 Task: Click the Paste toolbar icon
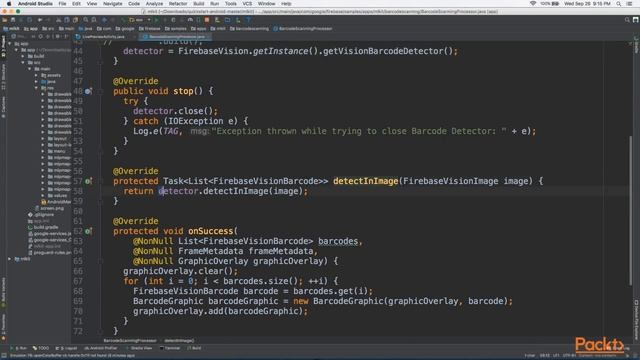(75, 20)
